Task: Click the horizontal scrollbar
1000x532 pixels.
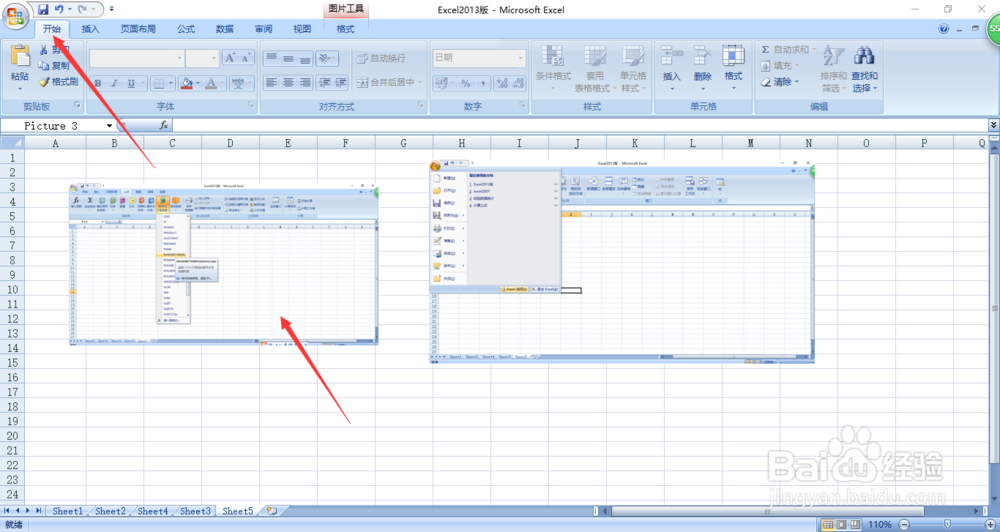Action: (767, 511)
